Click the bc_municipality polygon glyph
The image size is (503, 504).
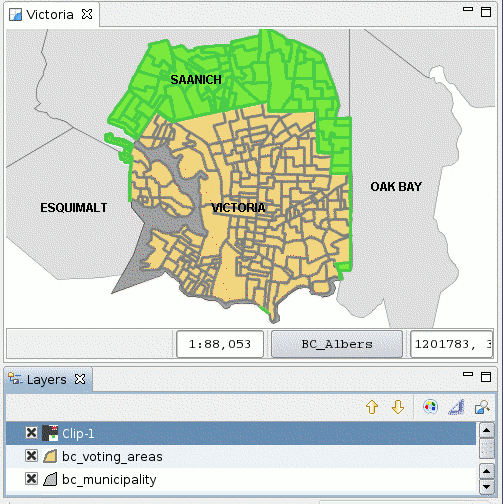coord(50,479)
